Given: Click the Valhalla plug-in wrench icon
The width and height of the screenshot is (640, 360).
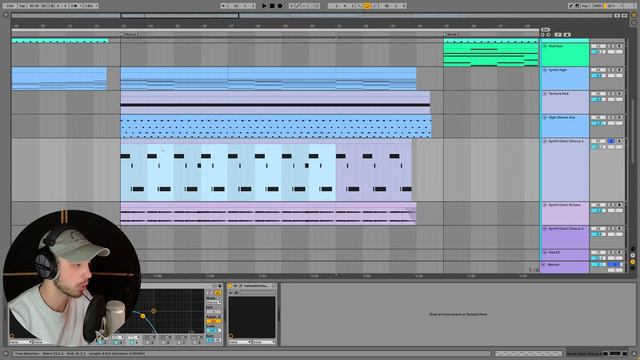Looking at the screenshot, I should click(x=241, y=286).
